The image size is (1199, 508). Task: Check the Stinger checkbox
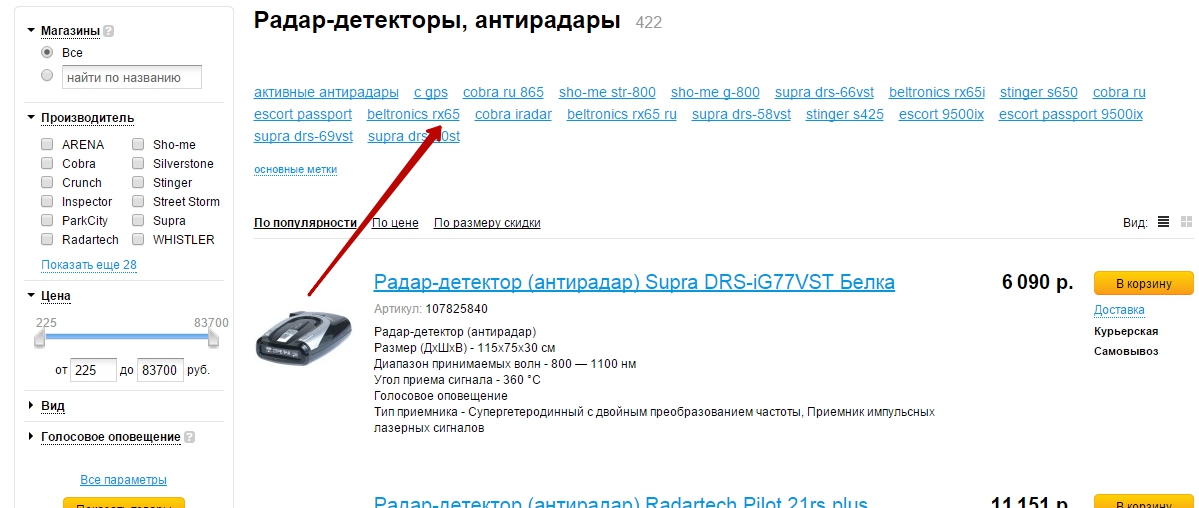click(138, 182)
